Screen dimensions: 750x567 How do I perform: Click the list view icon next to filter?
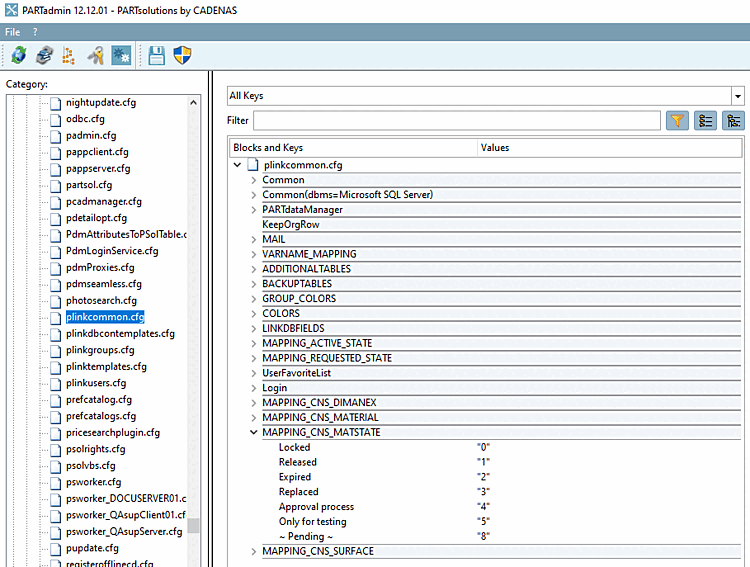[706, 121]
